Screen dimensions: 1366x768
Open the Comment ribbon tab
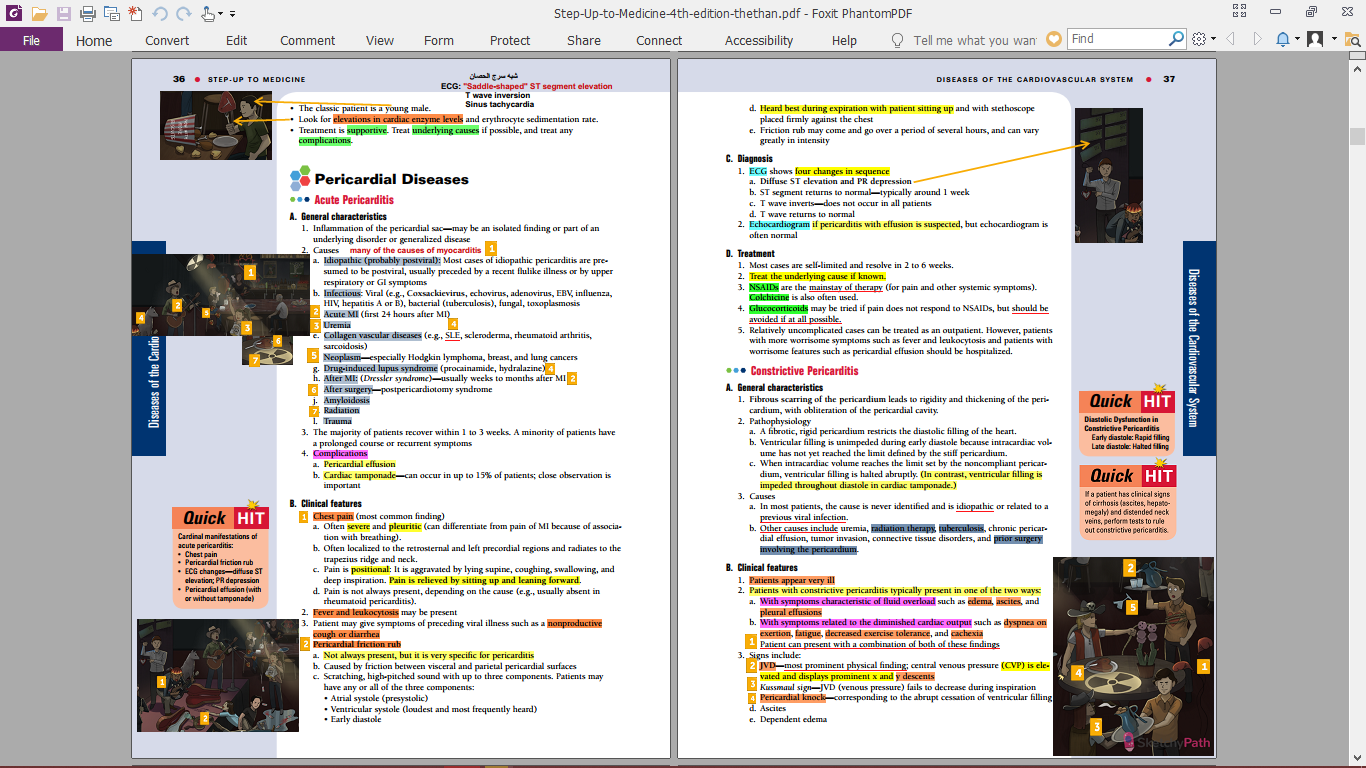pos(307,40)
